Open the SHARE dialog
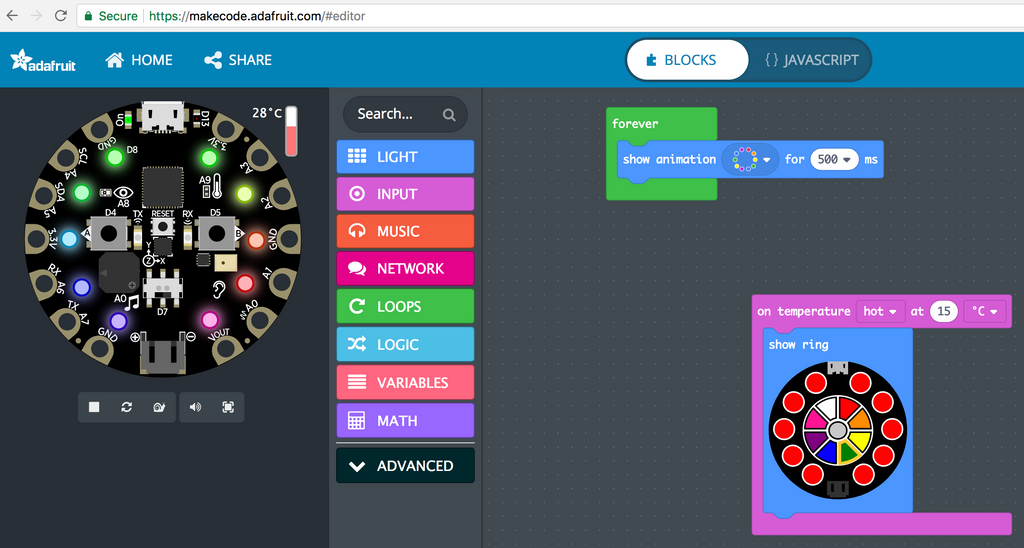The height and width of the screenshot is (548, 1024). pyautogui.click(x=238, y=60)
